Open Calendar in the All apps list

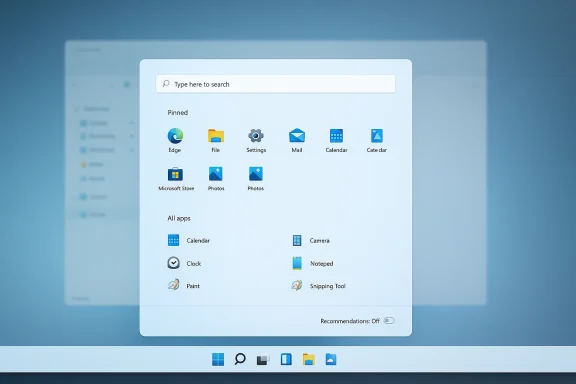pos(189,241)
